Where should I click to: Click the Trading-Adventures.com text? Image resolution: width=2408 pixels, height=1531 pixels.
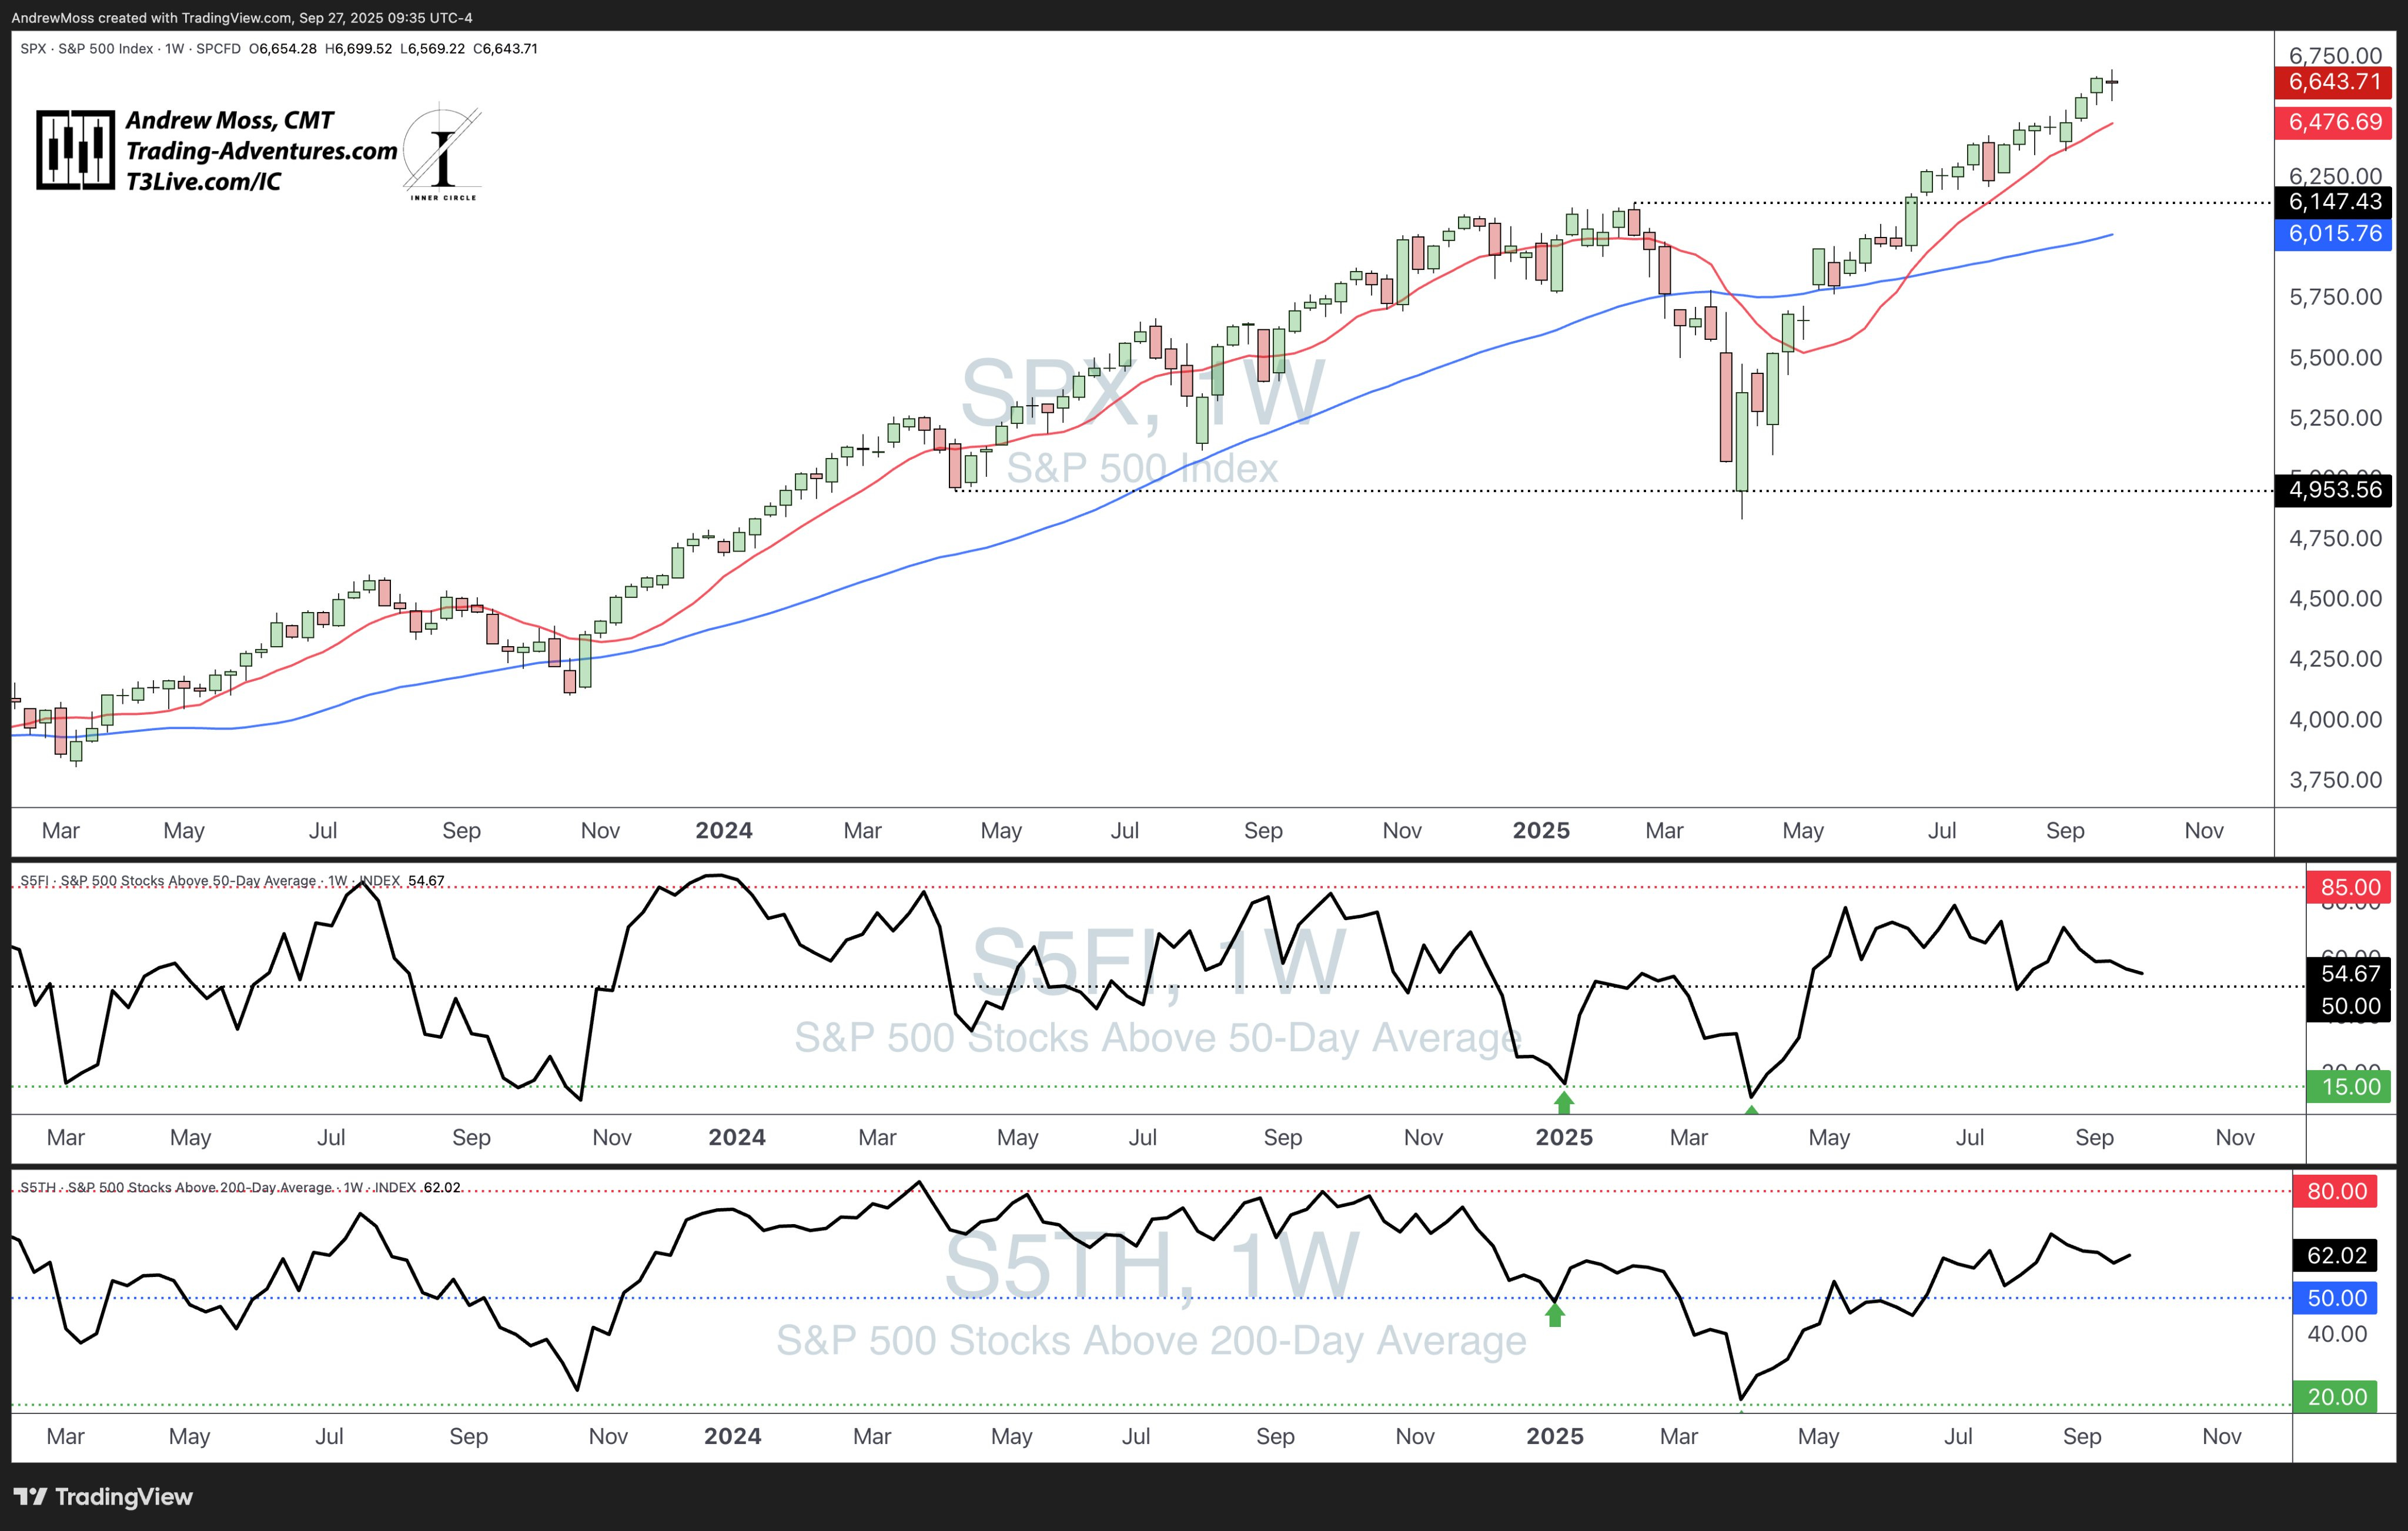coord(261,151)
